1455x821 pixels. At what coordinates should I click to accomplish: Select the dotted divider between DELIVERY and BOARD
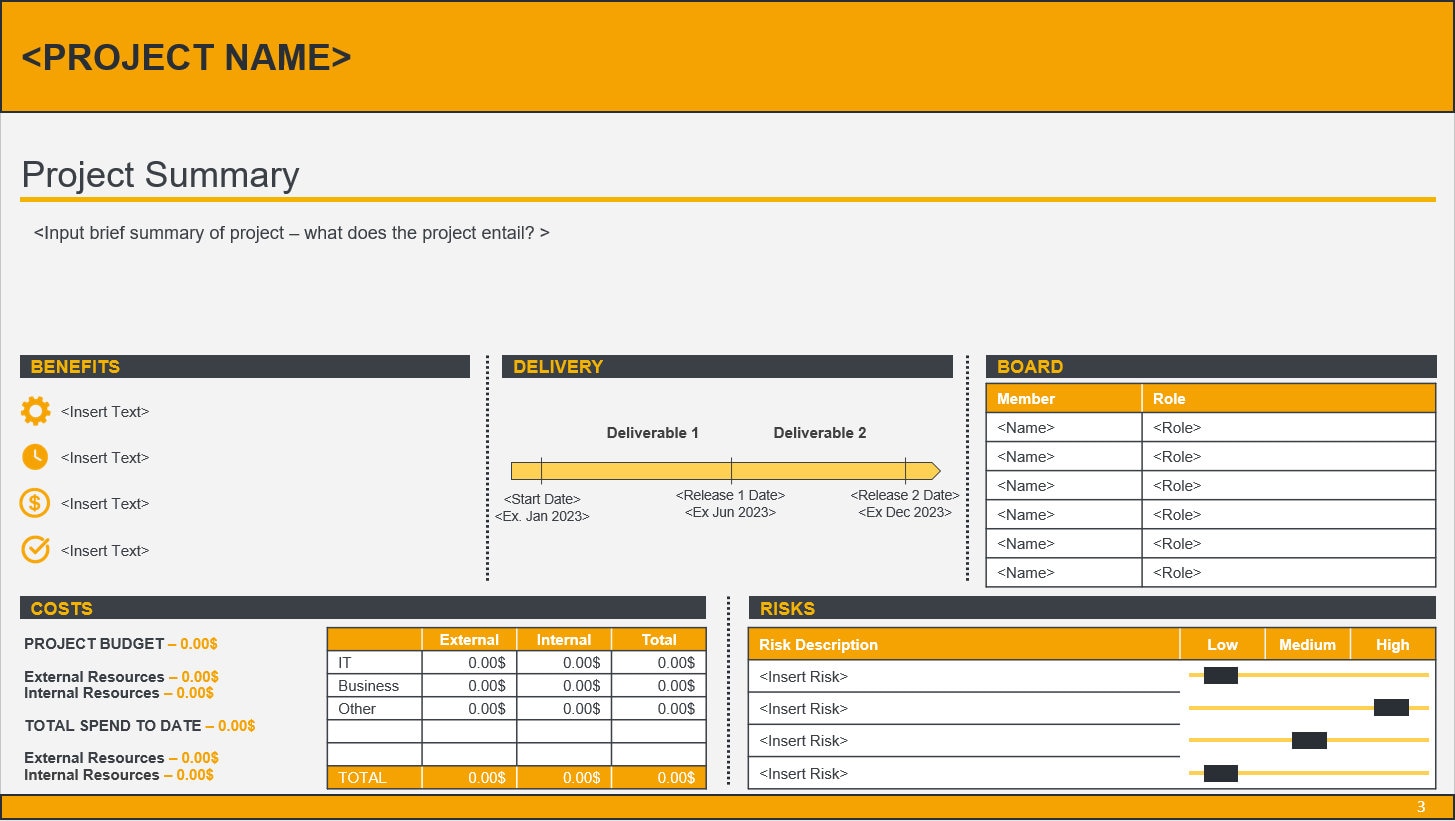pos(966,468)
